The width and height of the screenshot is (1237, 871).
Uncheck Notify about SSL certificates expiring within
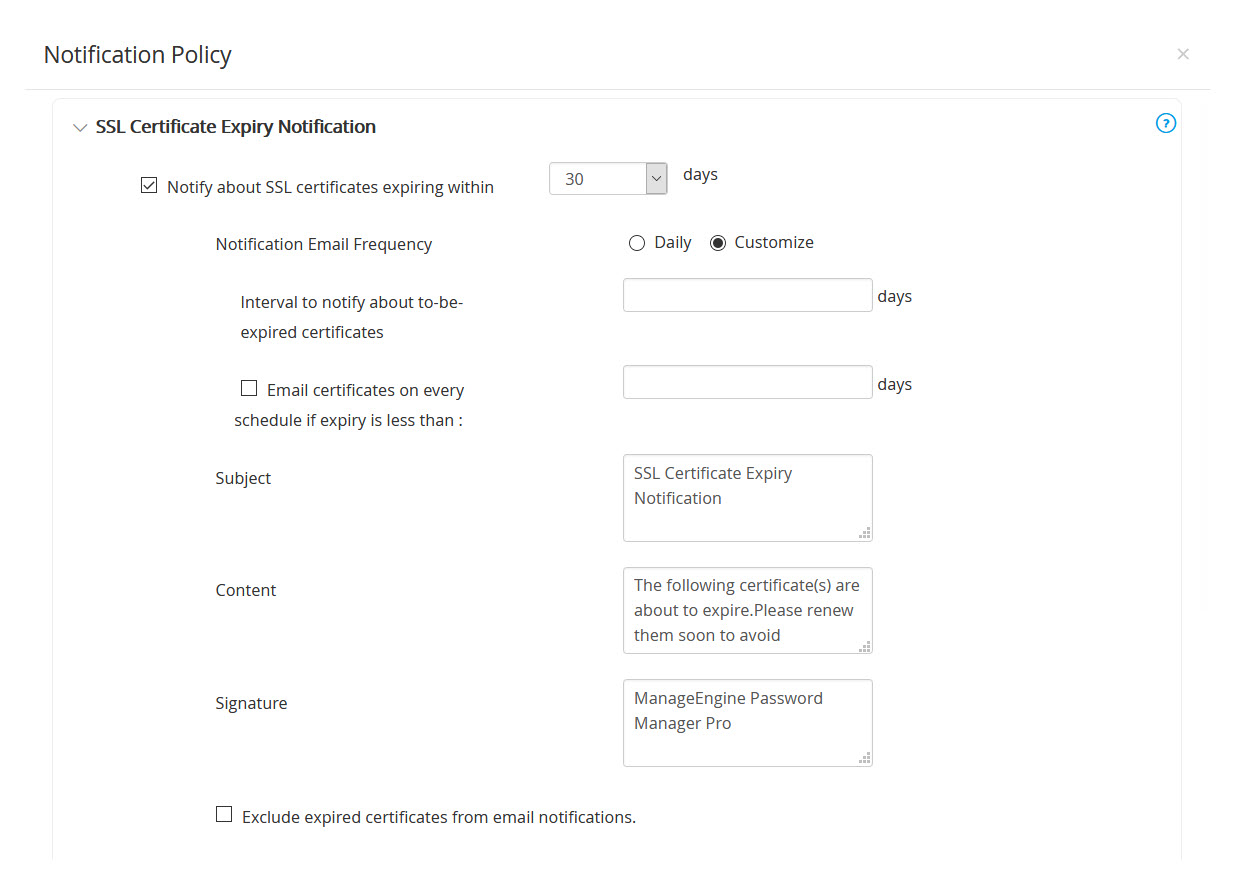coord(149,185)
